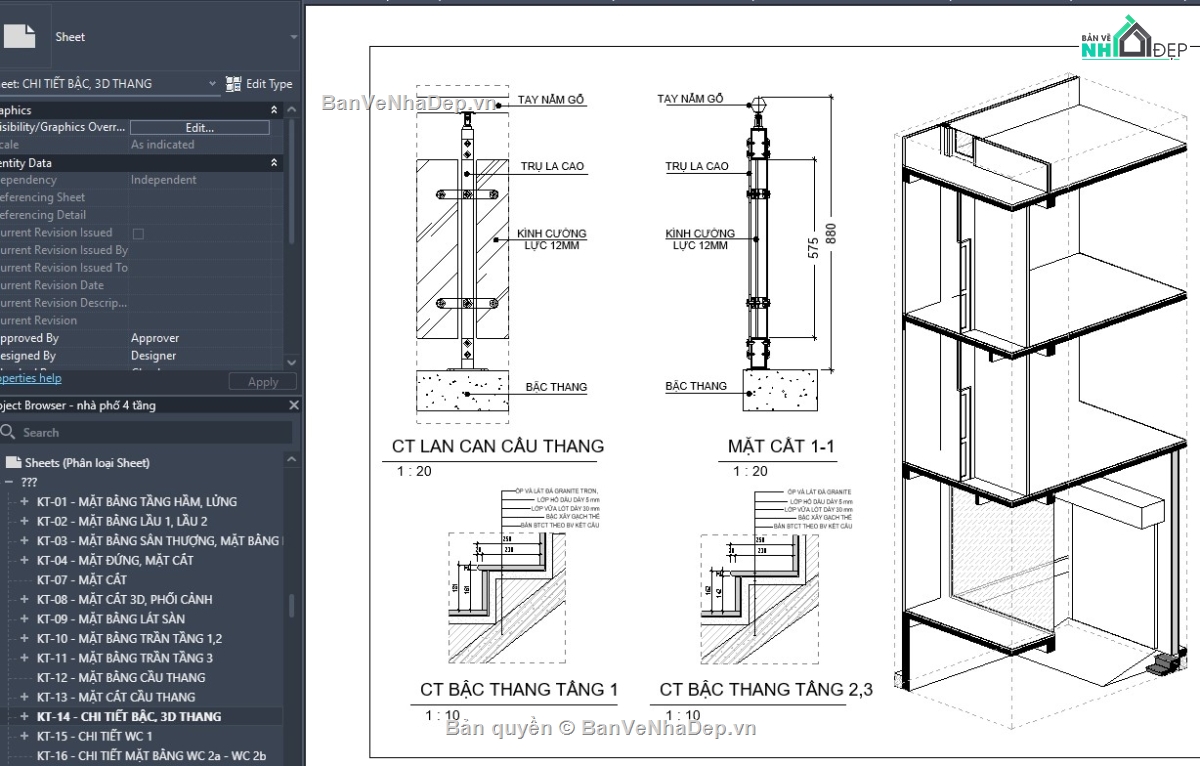
Task: Click the Edit Type icon
Action: coord(234,84)
